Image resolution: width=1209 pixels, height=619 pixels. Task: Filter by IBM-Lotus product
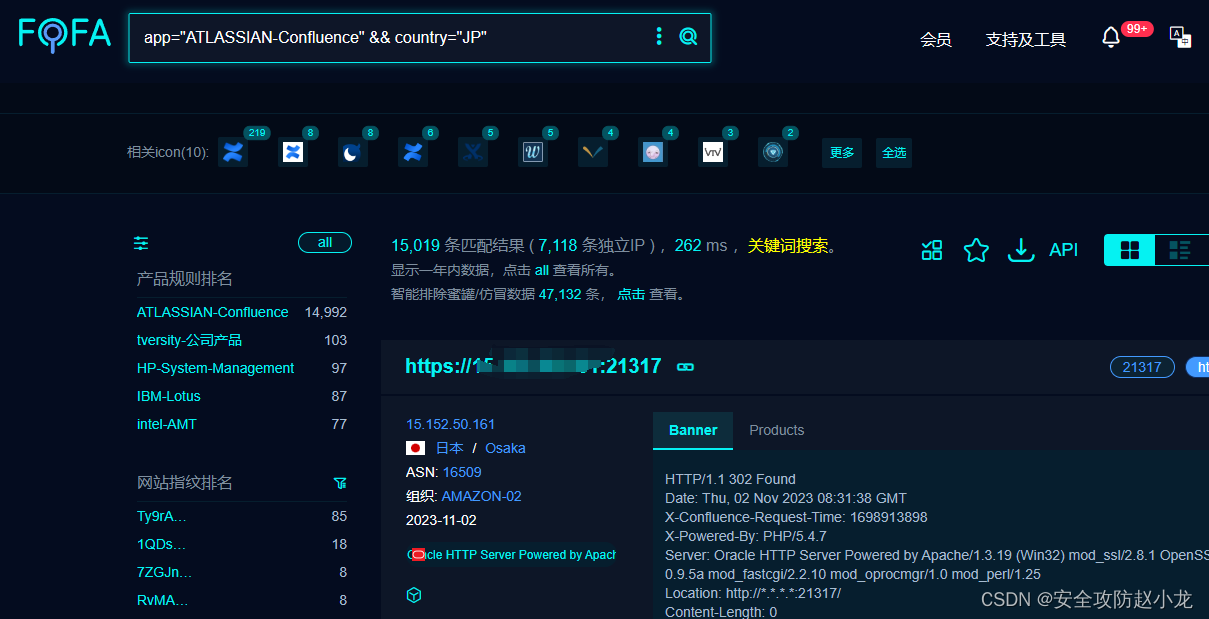(169, 396)
